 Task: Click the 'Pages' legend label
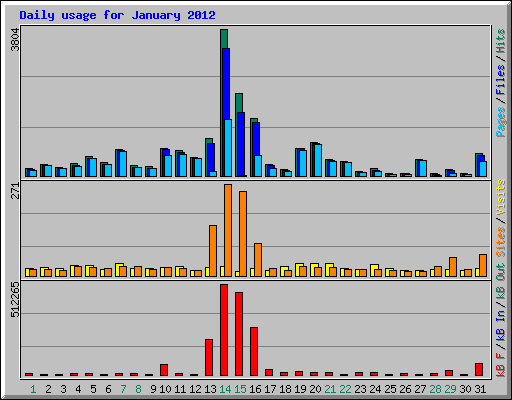coord(500,122)
